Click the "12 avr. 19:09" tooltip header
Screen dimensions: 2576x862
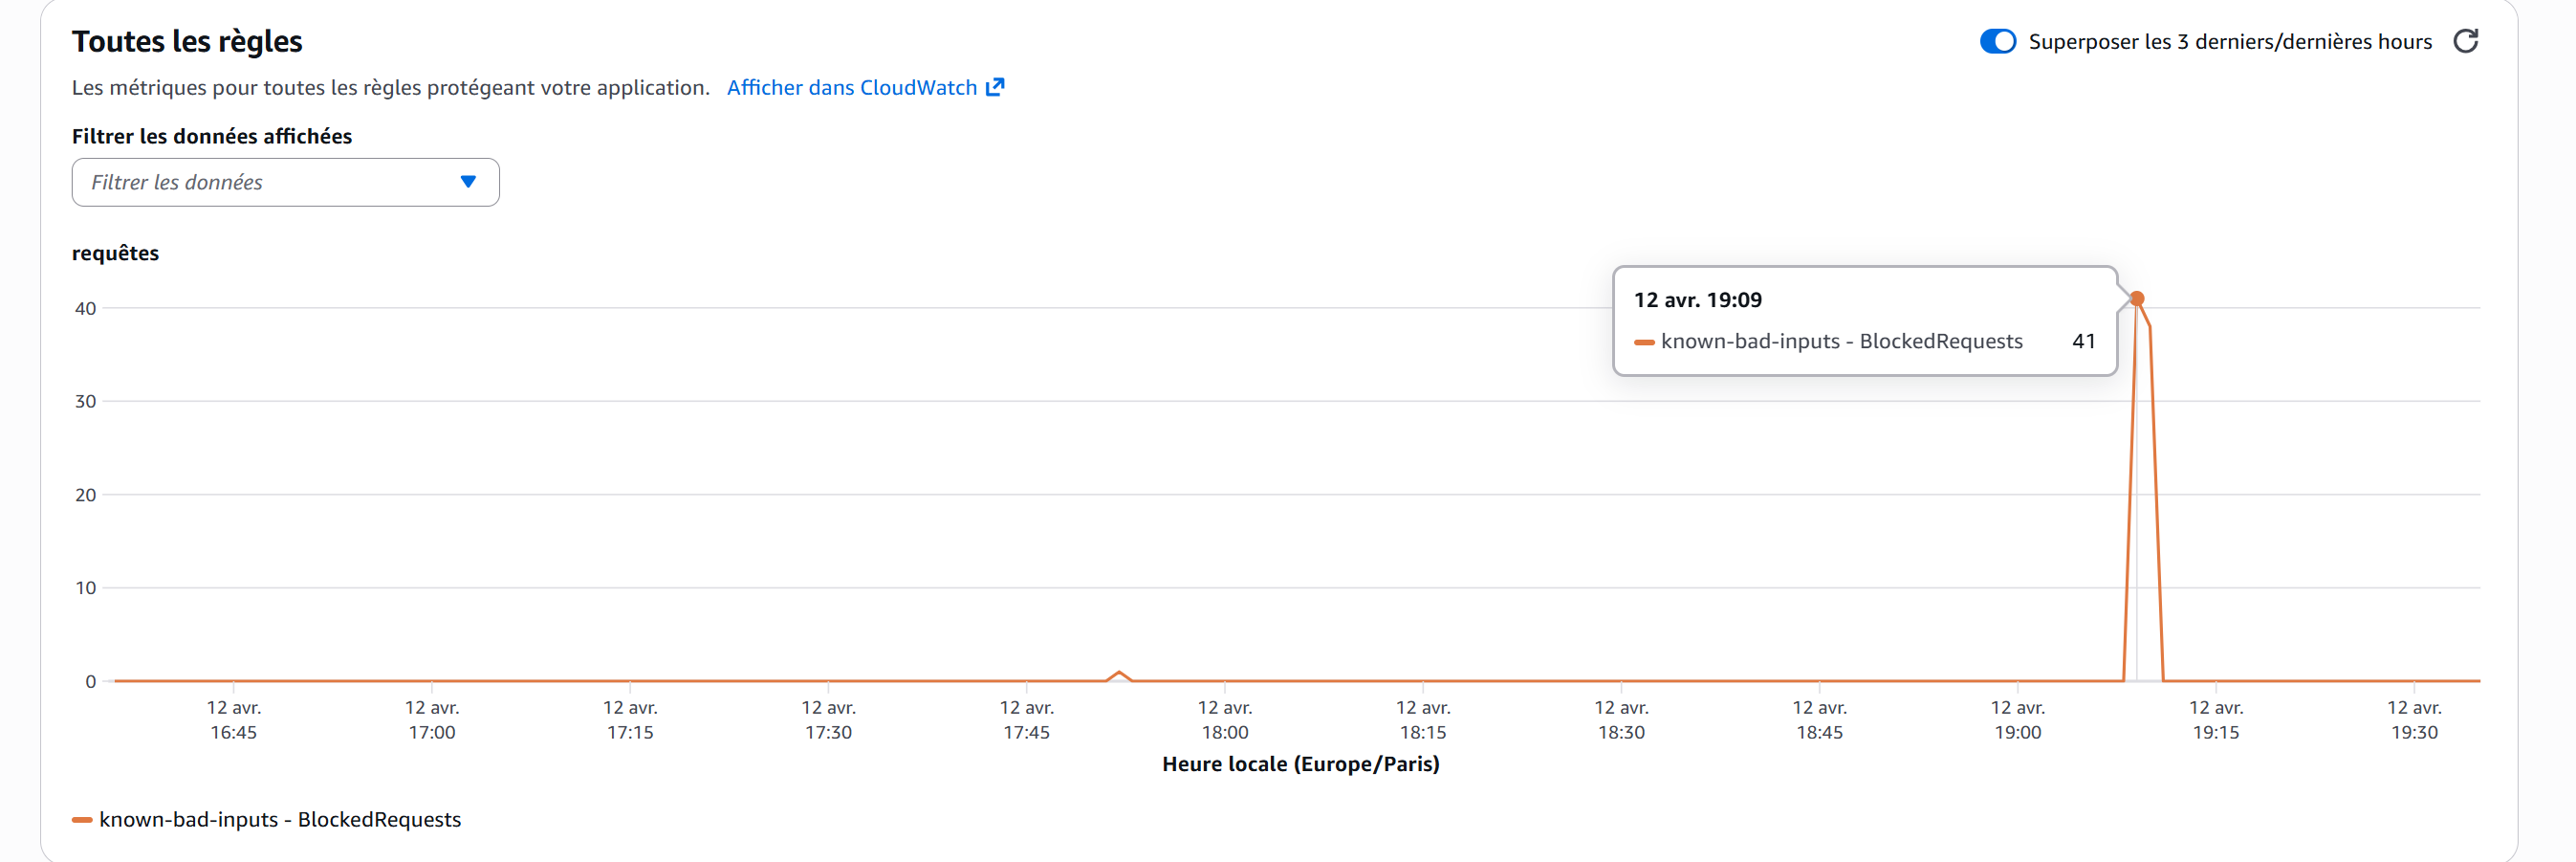(x=1697, y=300)
